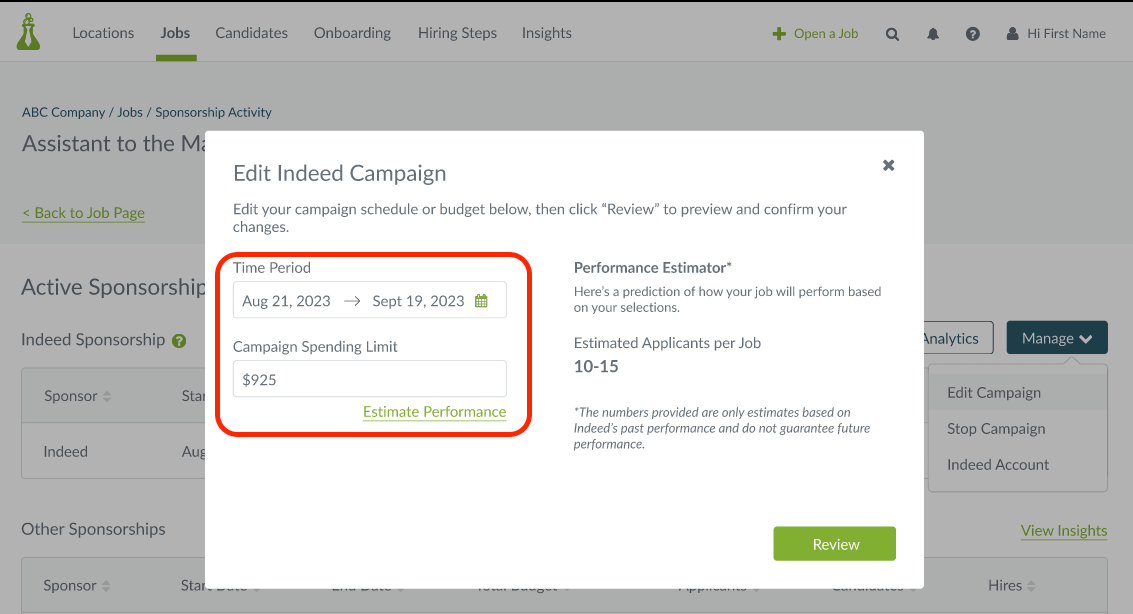Open the help question mark icon
Viewport: 1133px width, 614px height.
pyautogui.click(x=972, y=33)
